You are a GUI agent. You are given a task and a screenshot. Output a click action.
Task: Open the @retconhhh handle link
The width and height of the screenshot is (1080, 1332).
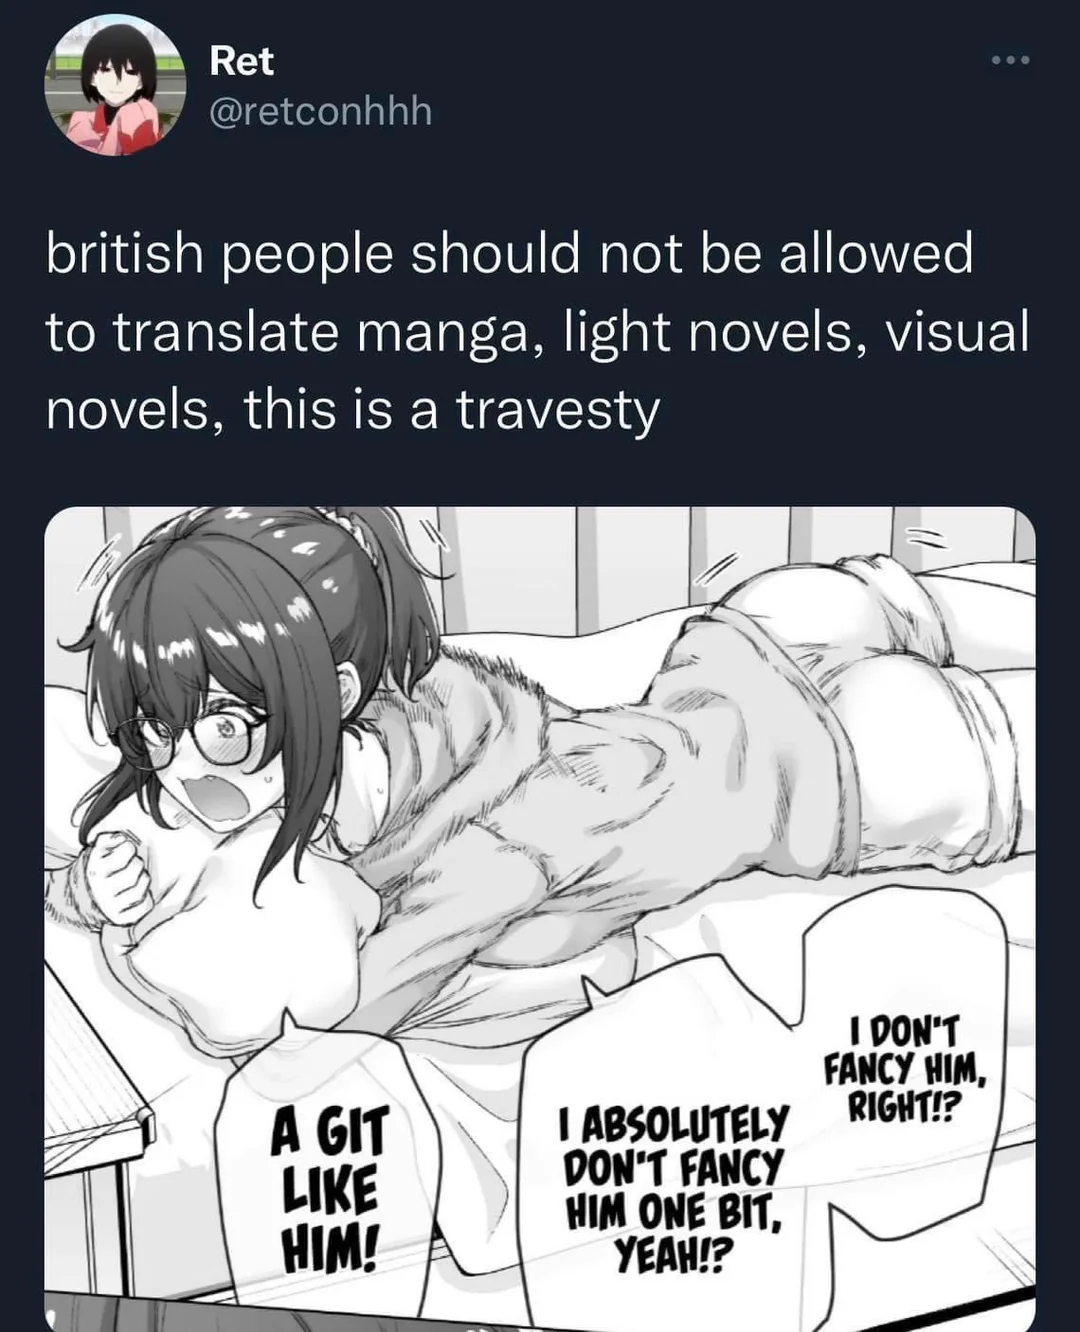(320, 111)
